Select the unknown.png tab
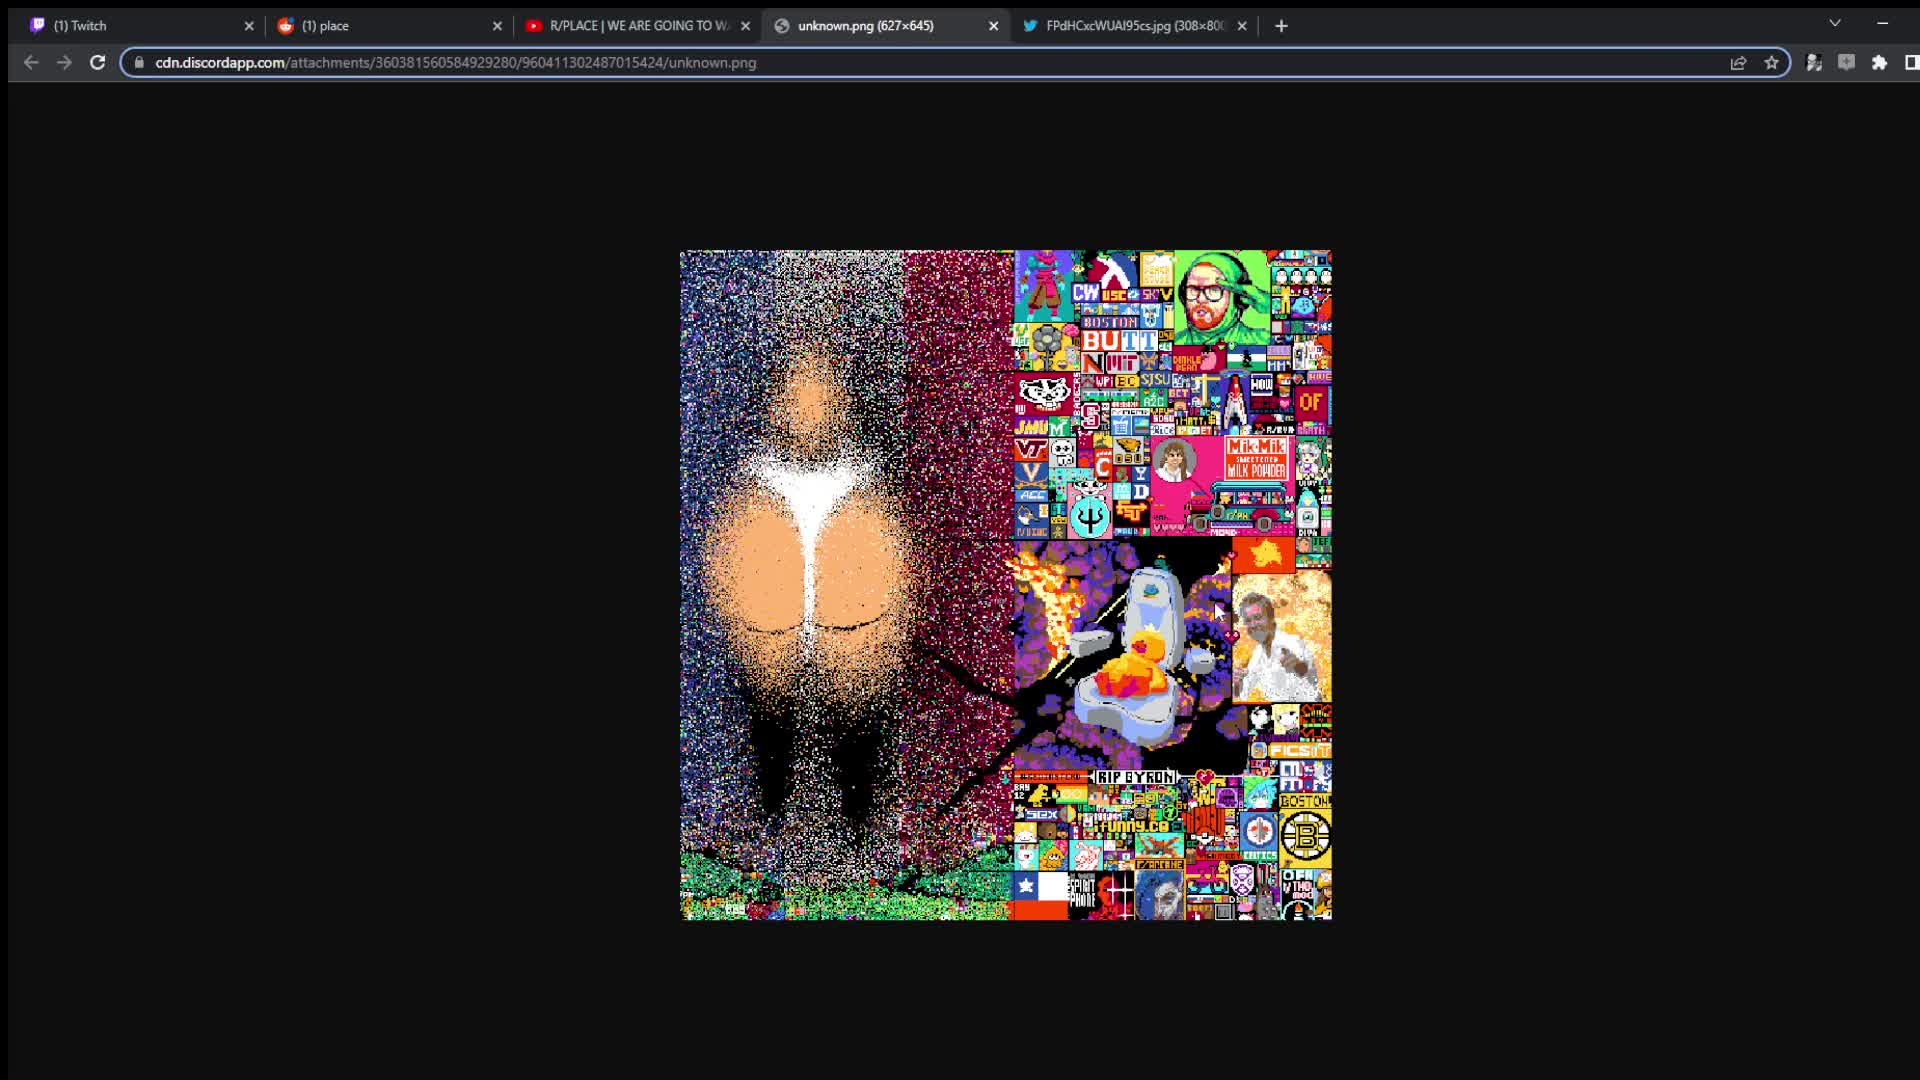Image resolution: width=1920 pixels, height=1080 pixels. (884, 26)
